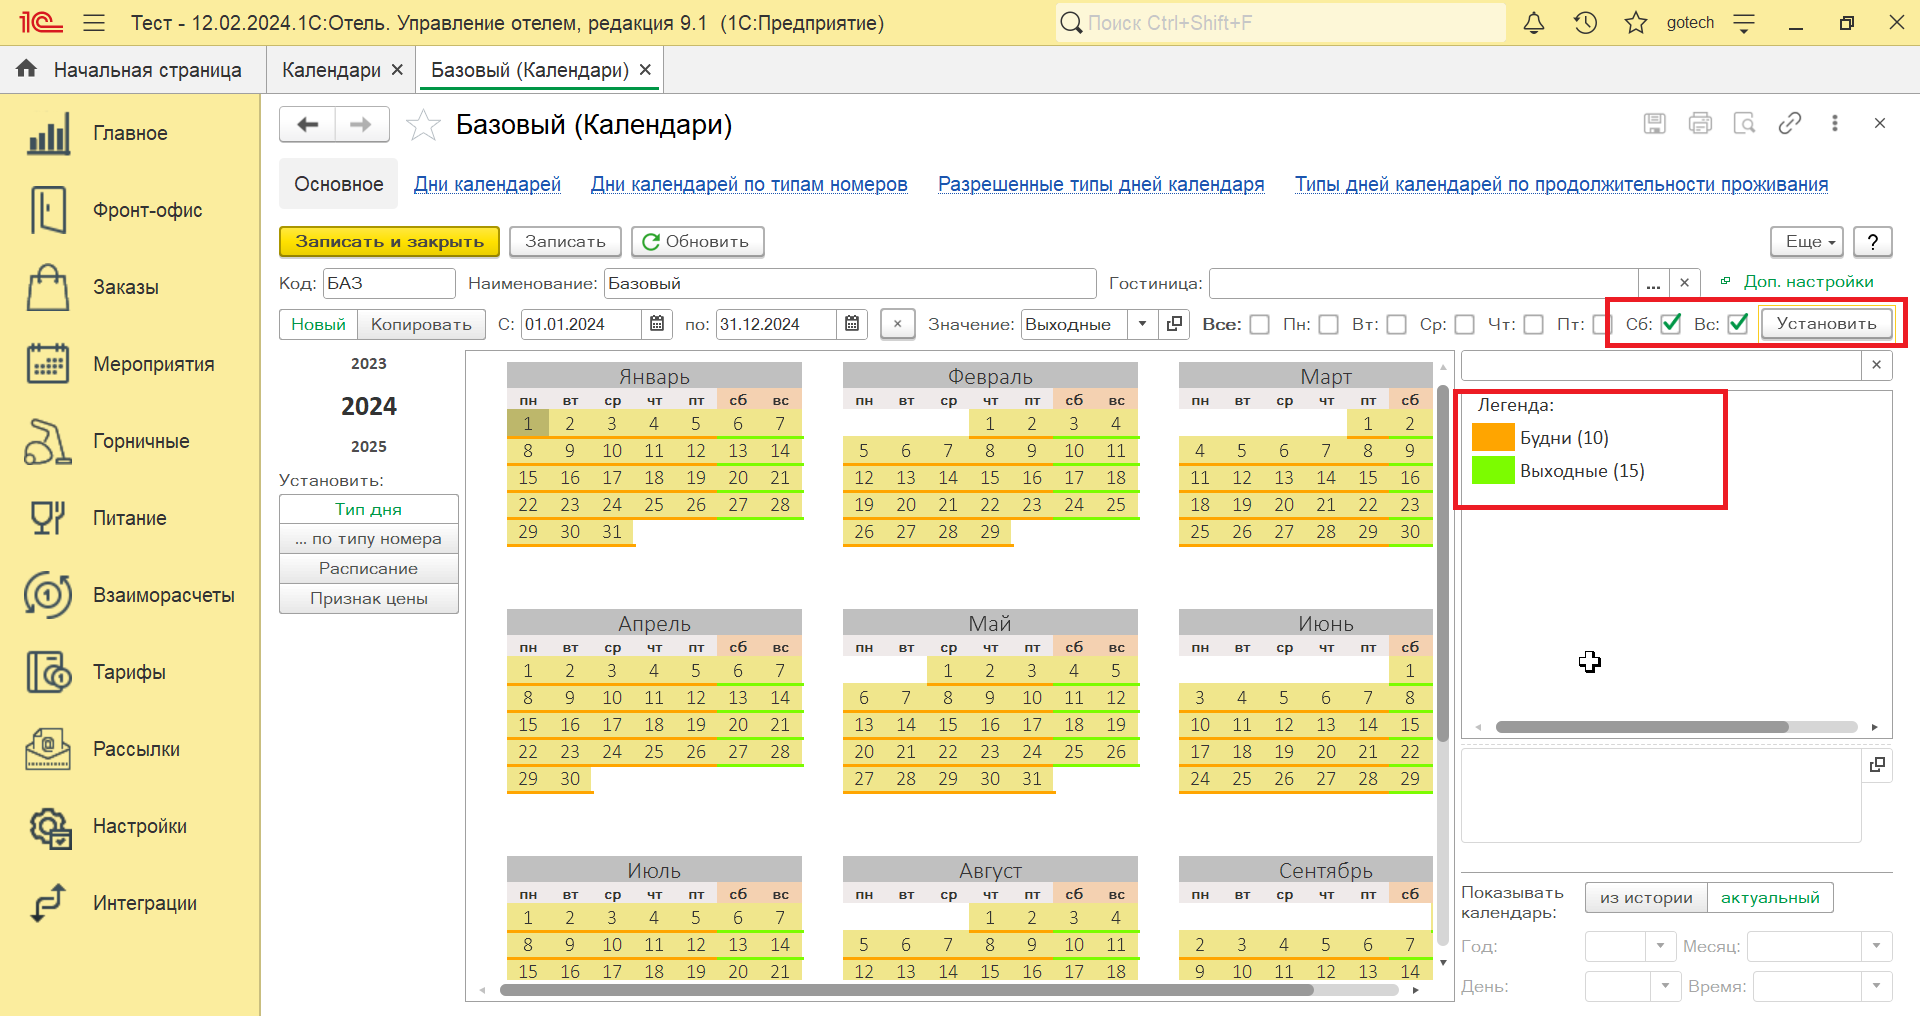
Task: Click the Записать button
Action: click(x=565, y=242)
